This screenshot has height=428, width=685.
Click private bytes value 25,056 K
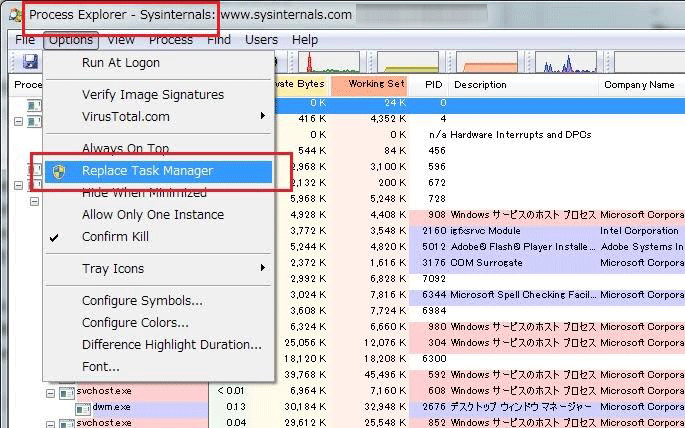pyautogui.click(x=304, y=343)
